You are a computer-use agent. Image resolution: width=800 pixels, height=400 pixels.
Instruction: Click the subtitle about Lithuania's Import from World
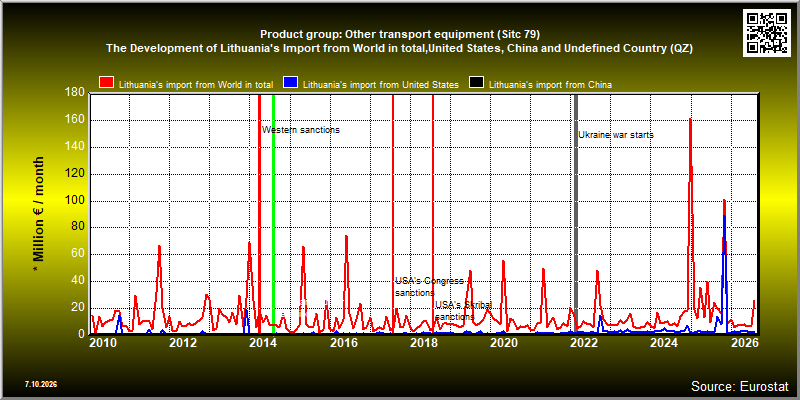click(x=399, y=48)
